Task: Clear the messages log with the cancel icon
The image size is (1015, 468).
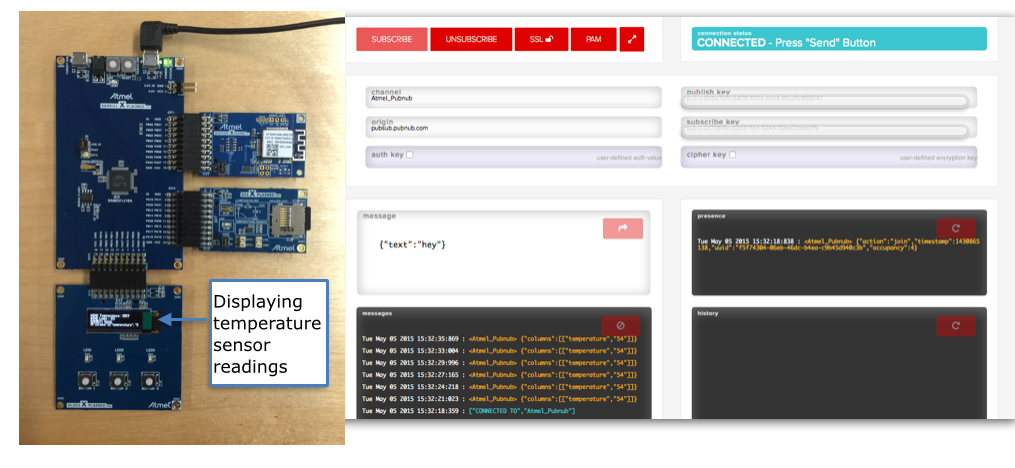Action: pyautogui.click(x=620, y=325)
